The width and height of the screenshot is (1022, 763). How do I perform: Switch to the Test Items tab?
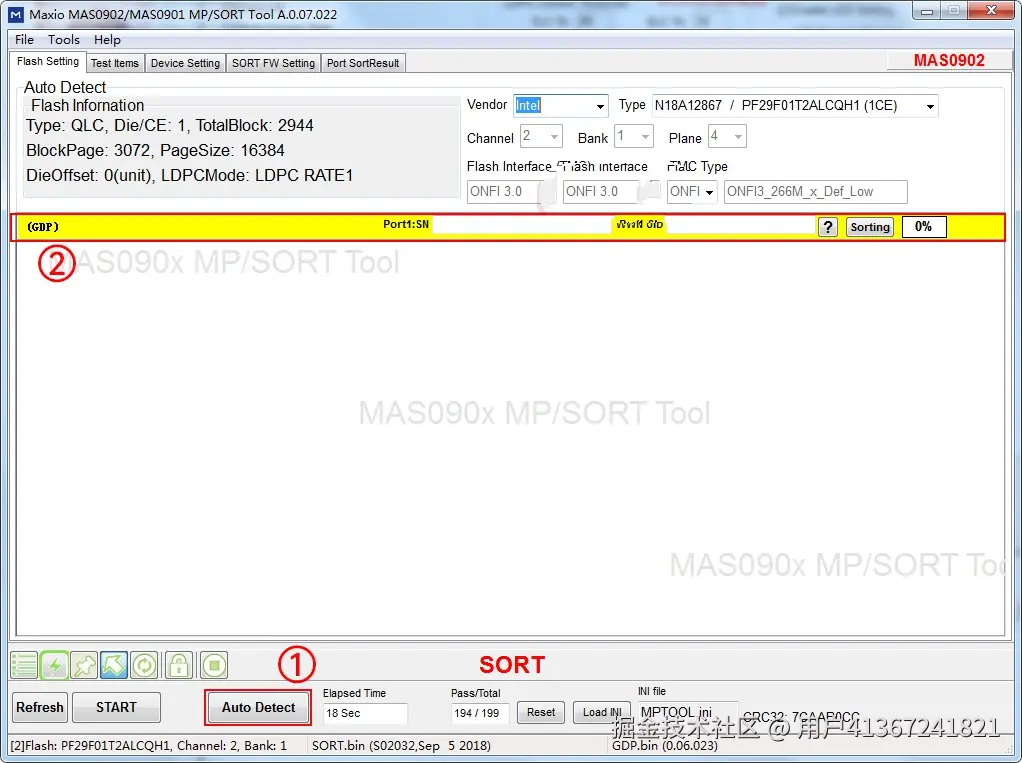(x=115, y=63)
